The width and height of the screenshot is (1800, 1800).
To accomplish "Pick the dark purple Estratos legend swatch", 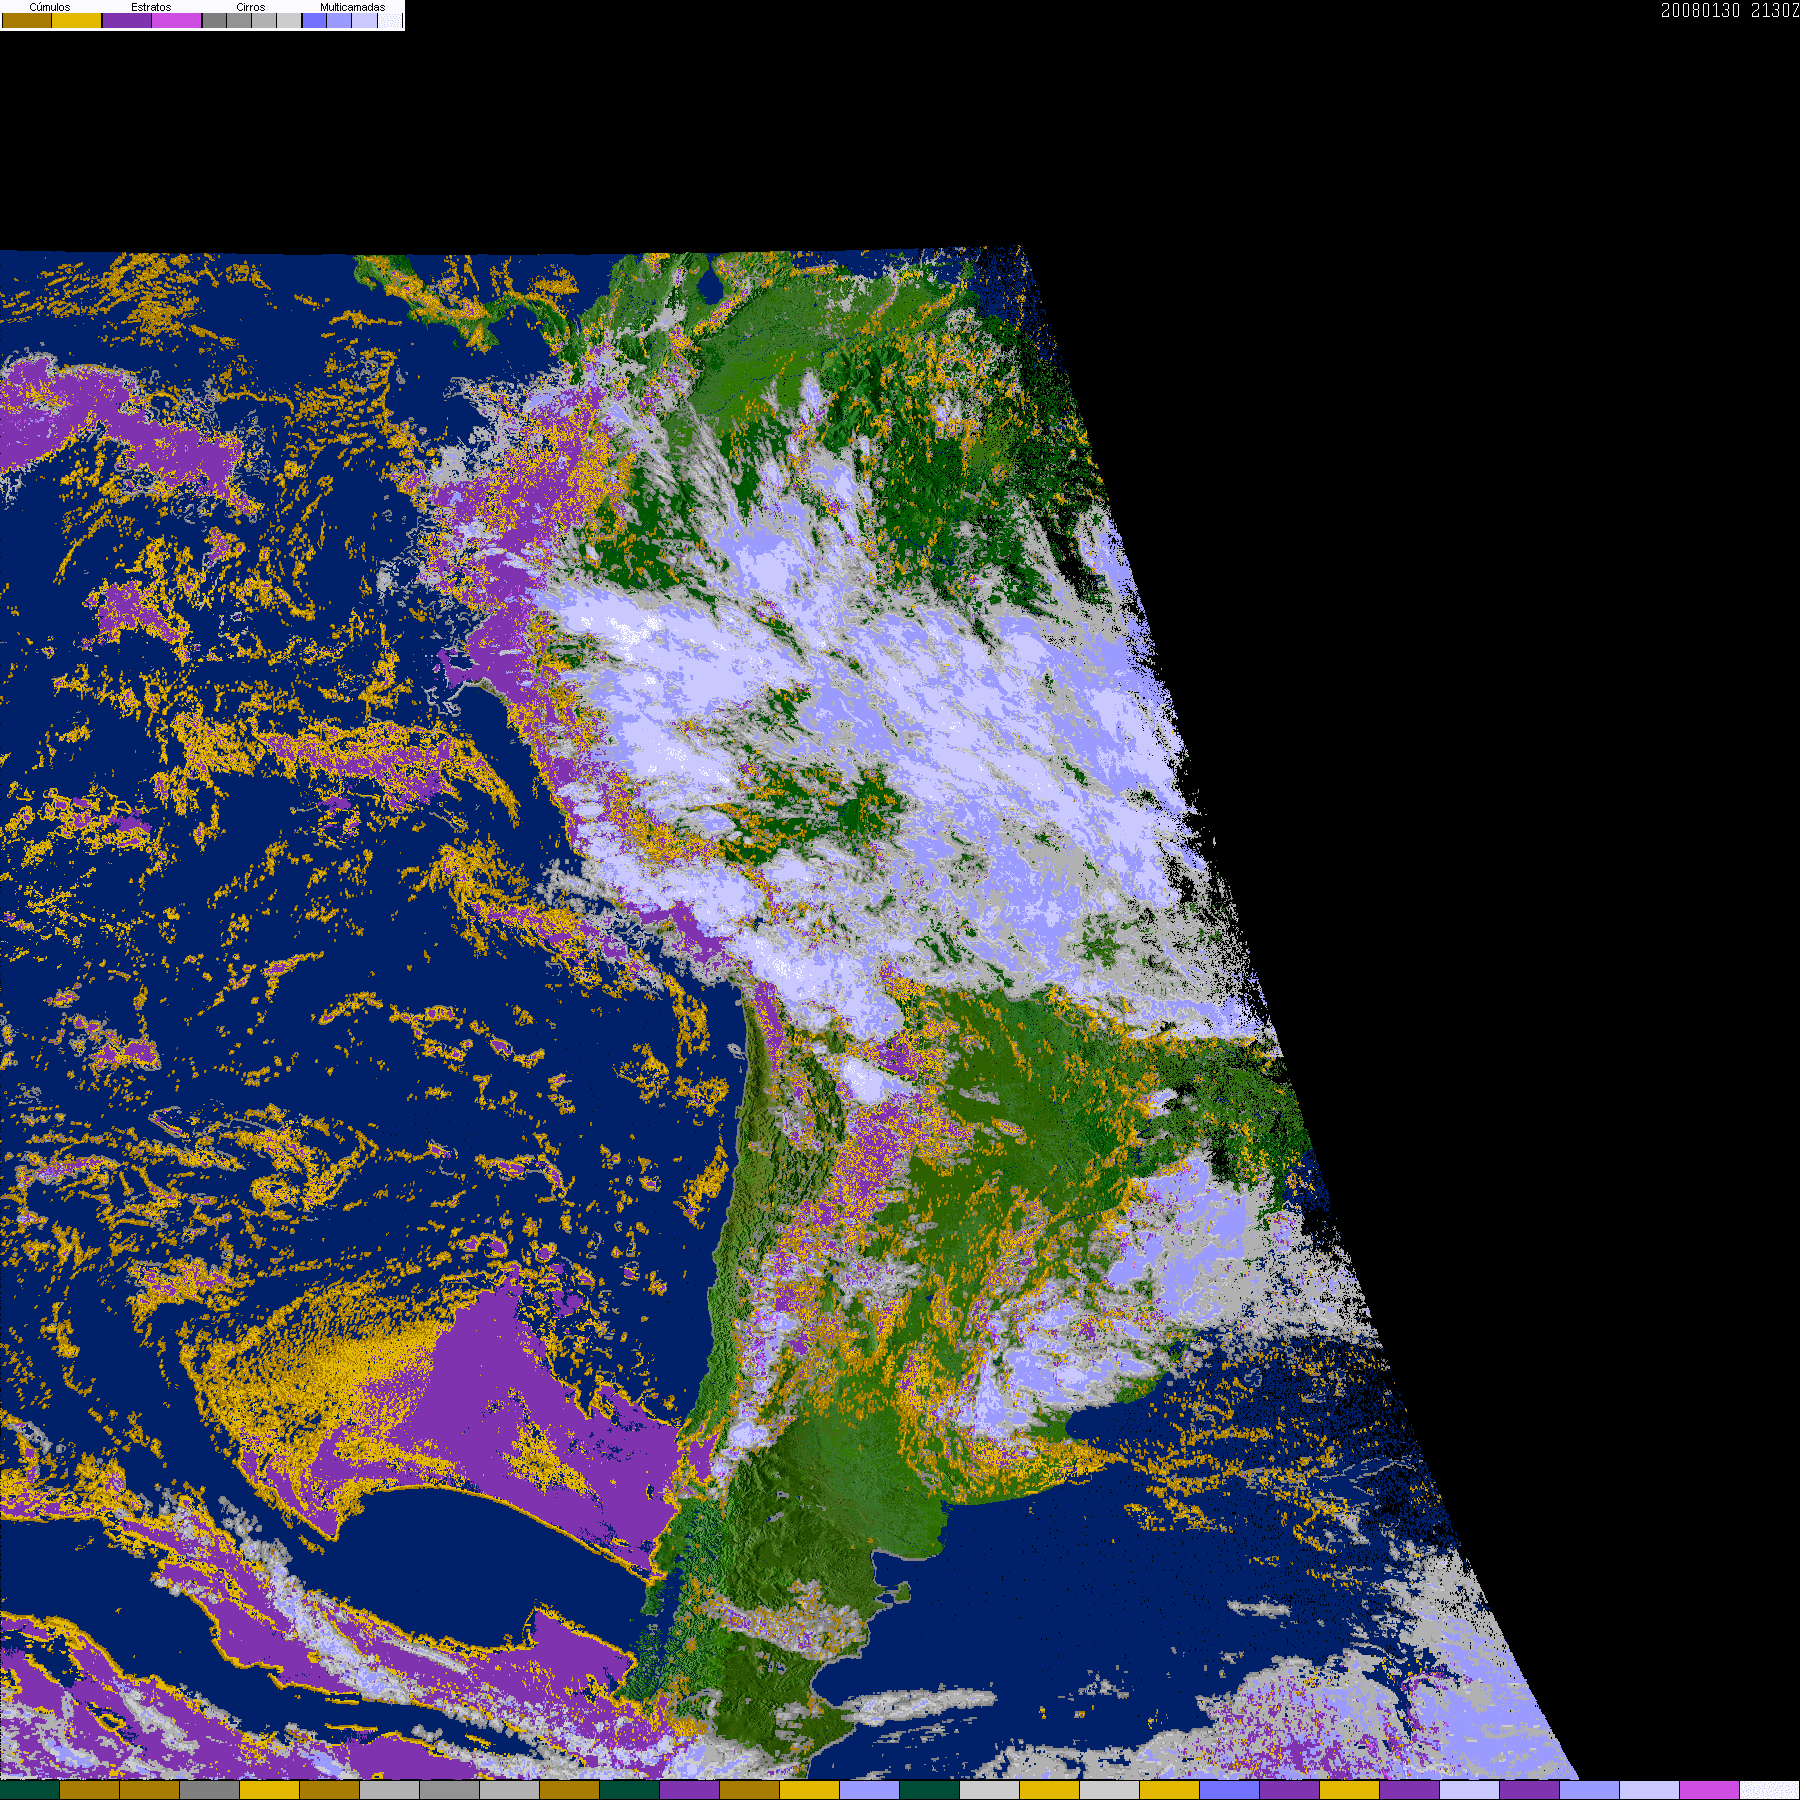I will click(127, 21).
